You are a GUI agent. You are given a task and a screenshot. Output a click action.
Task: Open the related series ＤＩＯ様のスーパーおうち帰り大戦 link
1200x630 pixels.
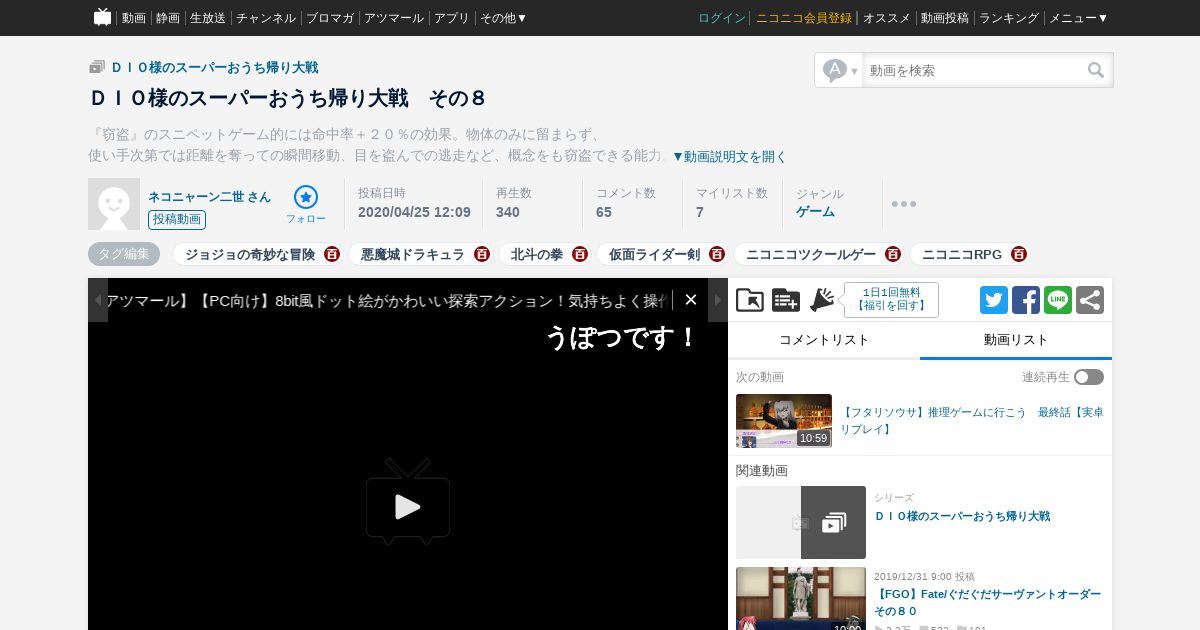tap(962, 516)
